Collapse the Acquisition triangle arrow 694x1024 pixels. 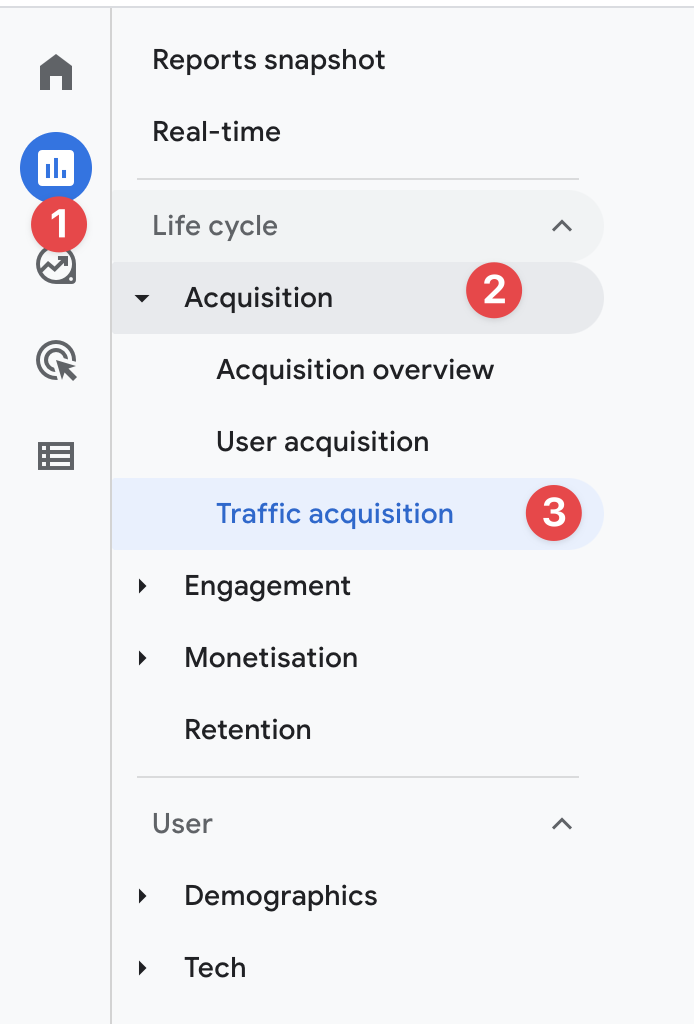[x=142, y=298]
